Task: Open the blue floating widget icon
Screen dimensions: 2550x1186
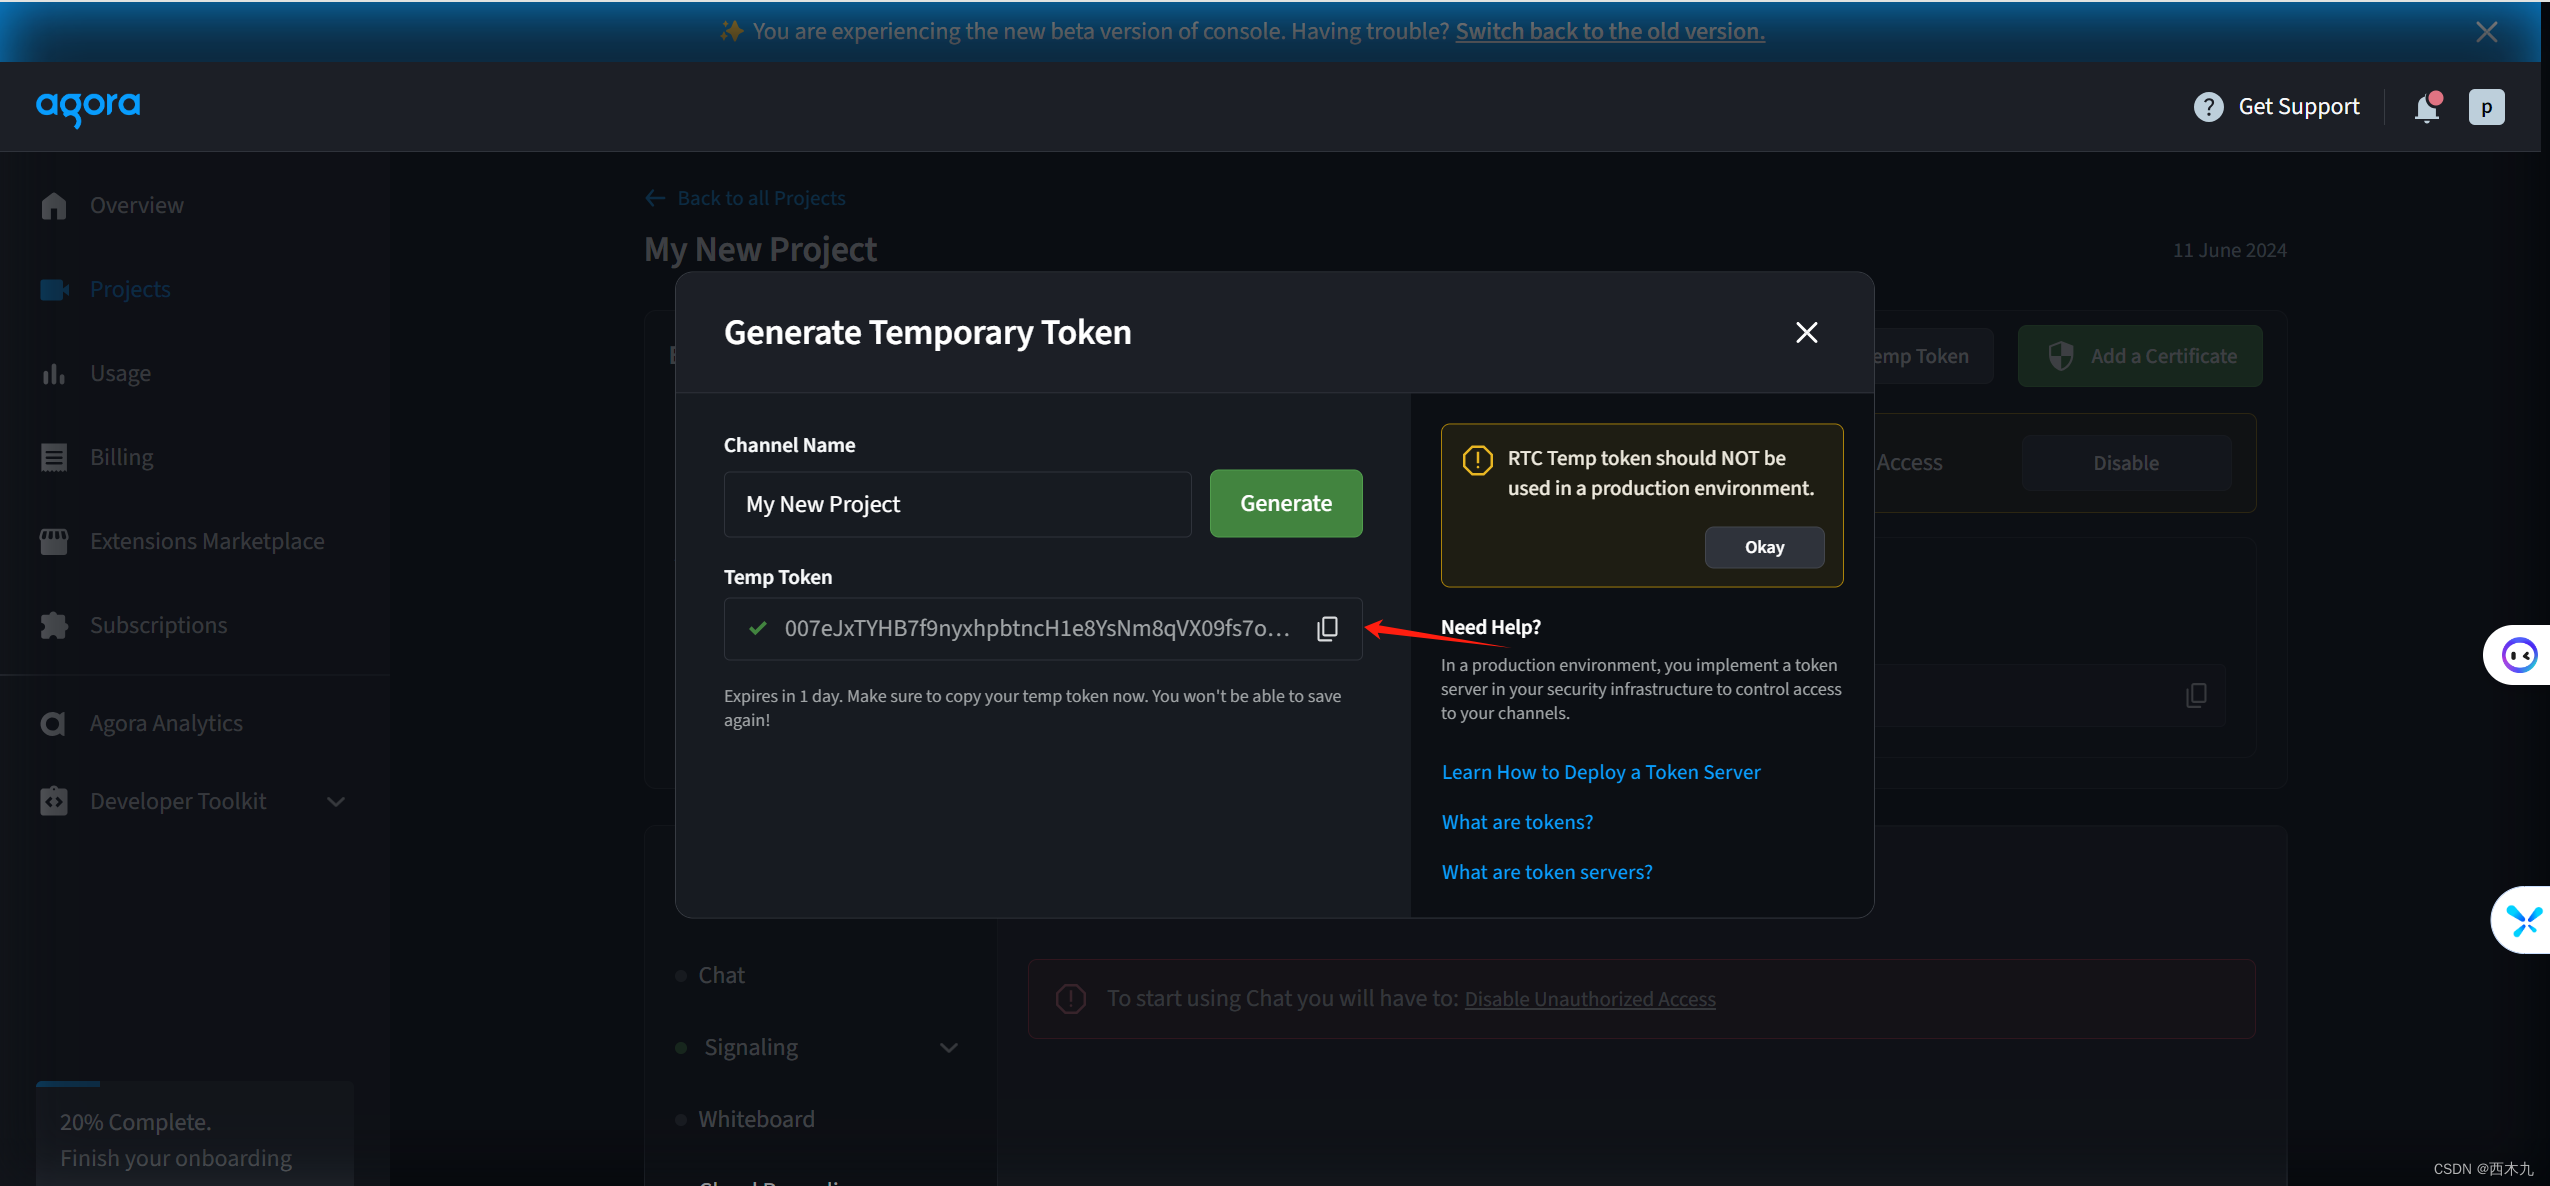Action: 2524,920
